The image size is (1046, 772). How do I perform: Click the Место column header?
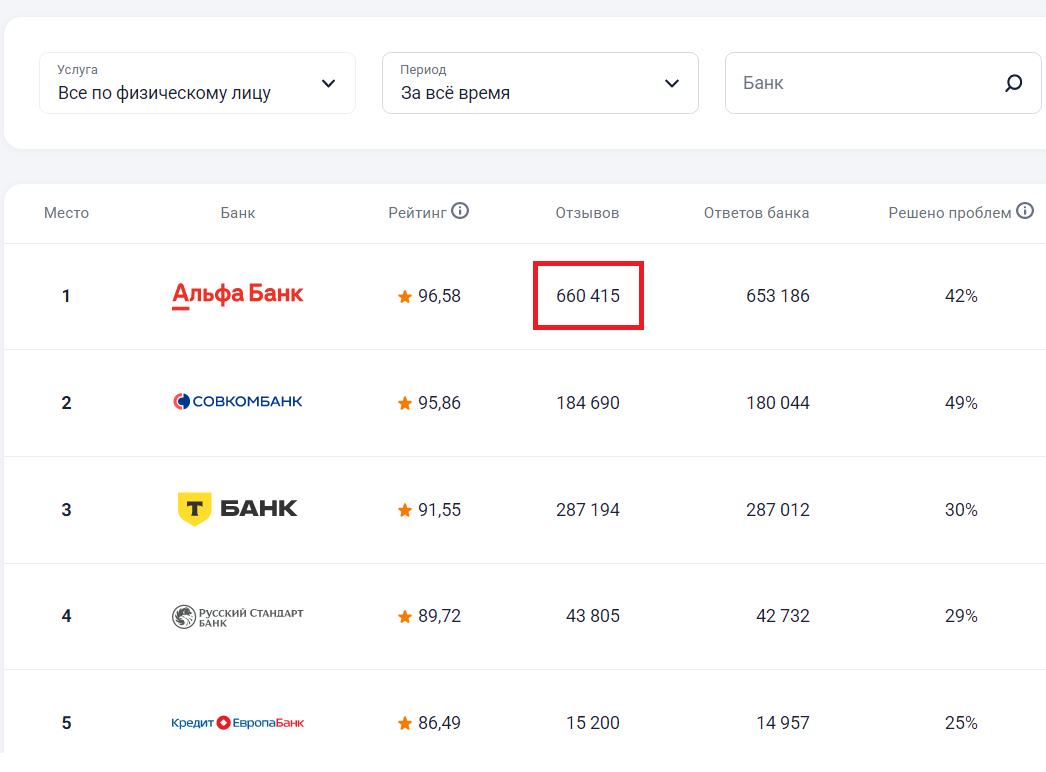tap(66, 213)
